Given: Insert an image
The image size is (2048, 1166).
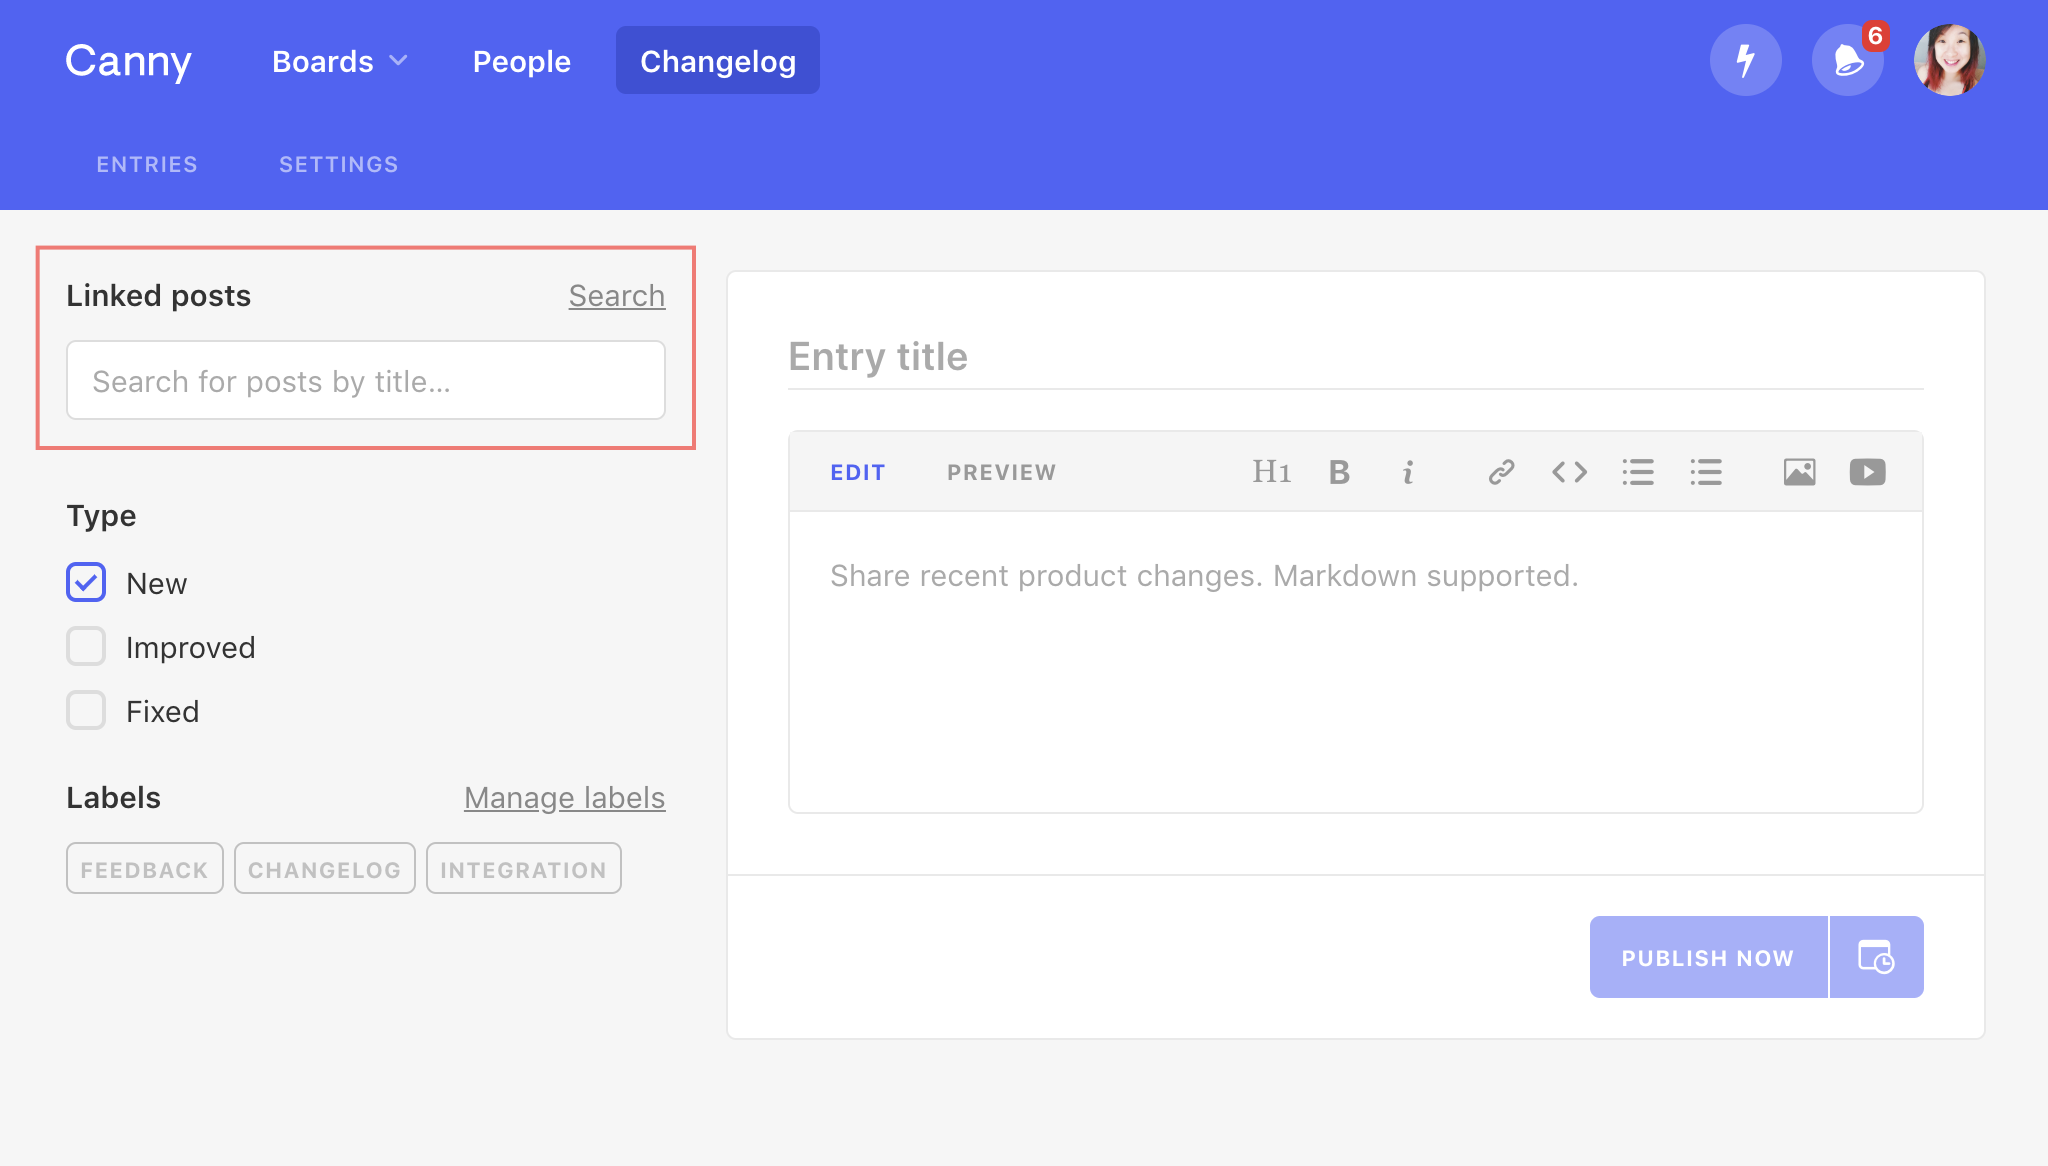Looking at the screenshot, I should click(1799, 472).
